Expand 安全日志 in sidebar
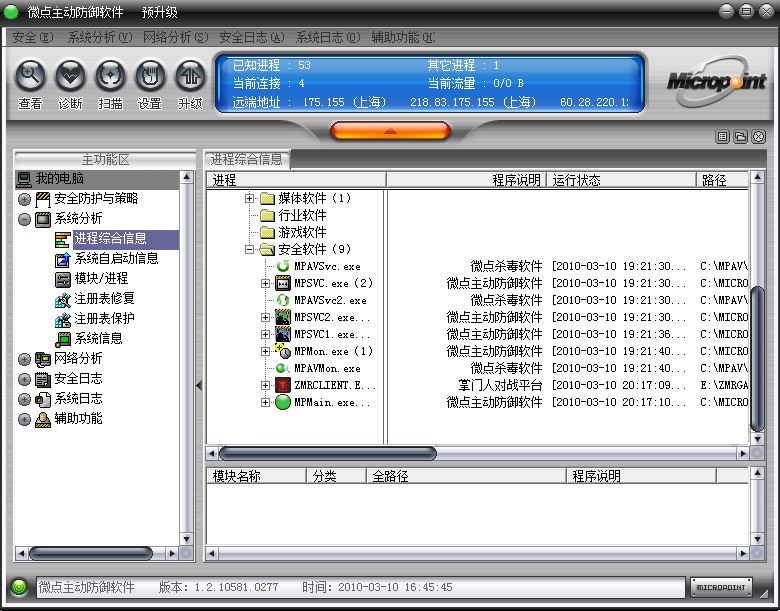The image size is (780, 611). 24,379
